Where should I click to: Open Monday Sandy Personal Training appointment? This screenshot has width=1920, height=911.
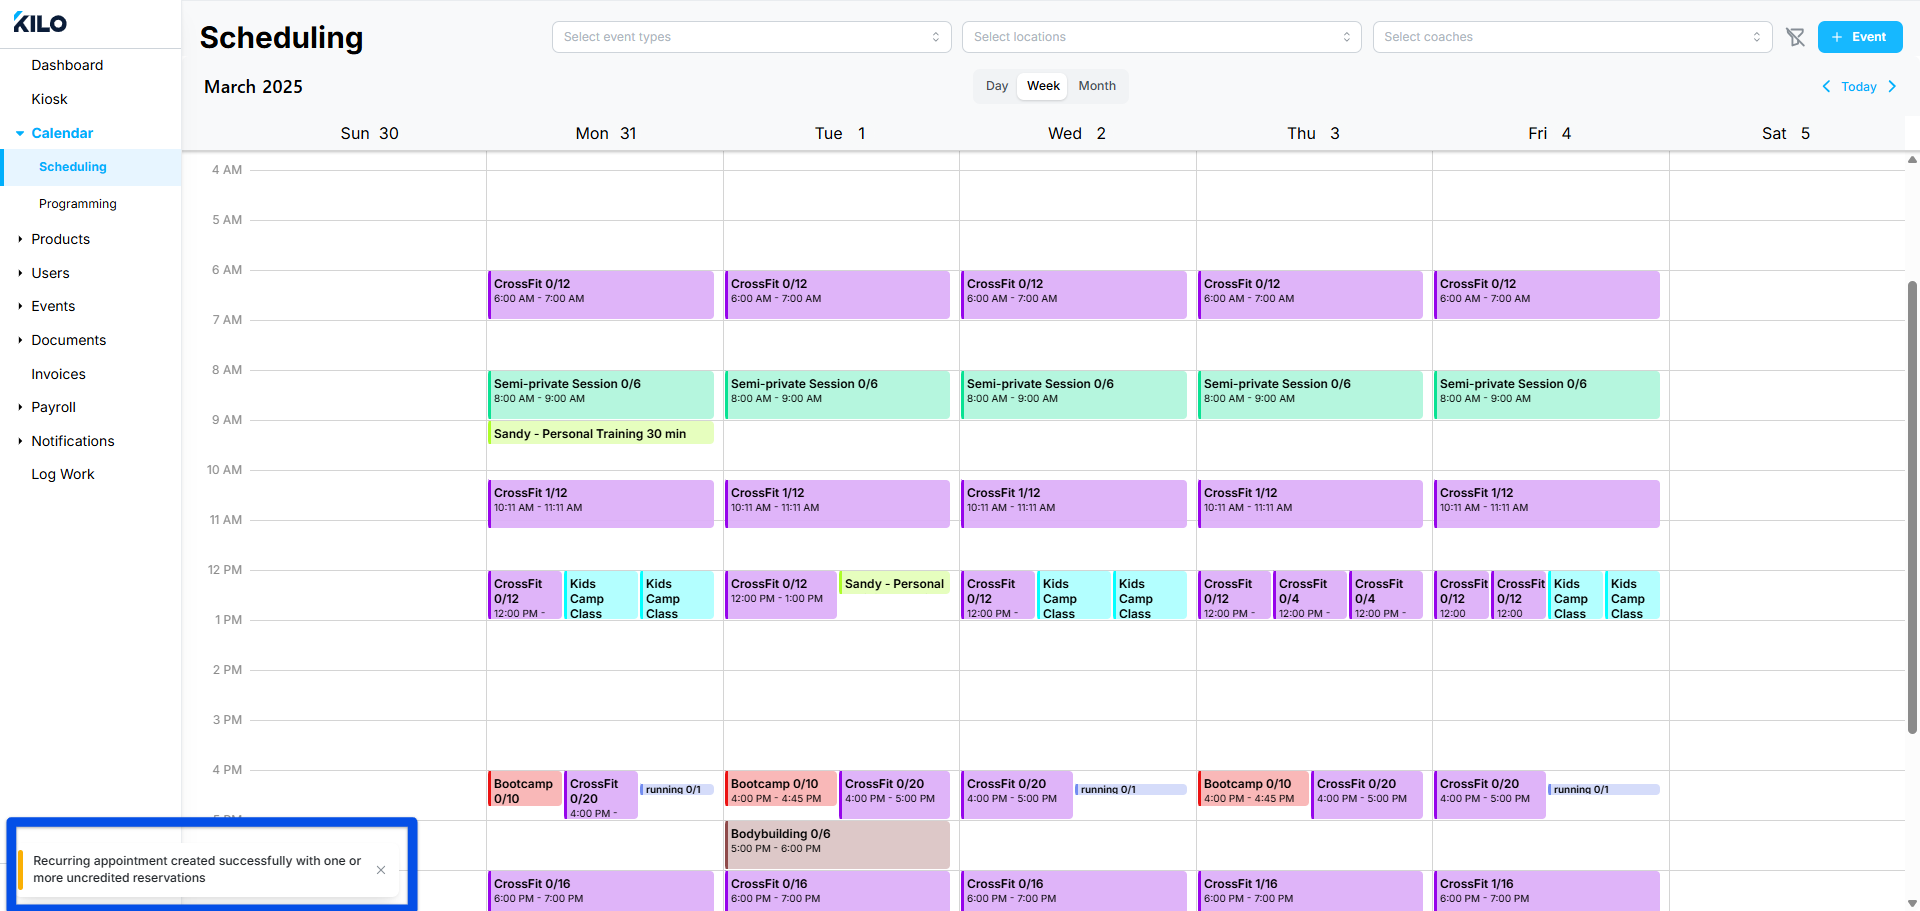pos(600,433)
